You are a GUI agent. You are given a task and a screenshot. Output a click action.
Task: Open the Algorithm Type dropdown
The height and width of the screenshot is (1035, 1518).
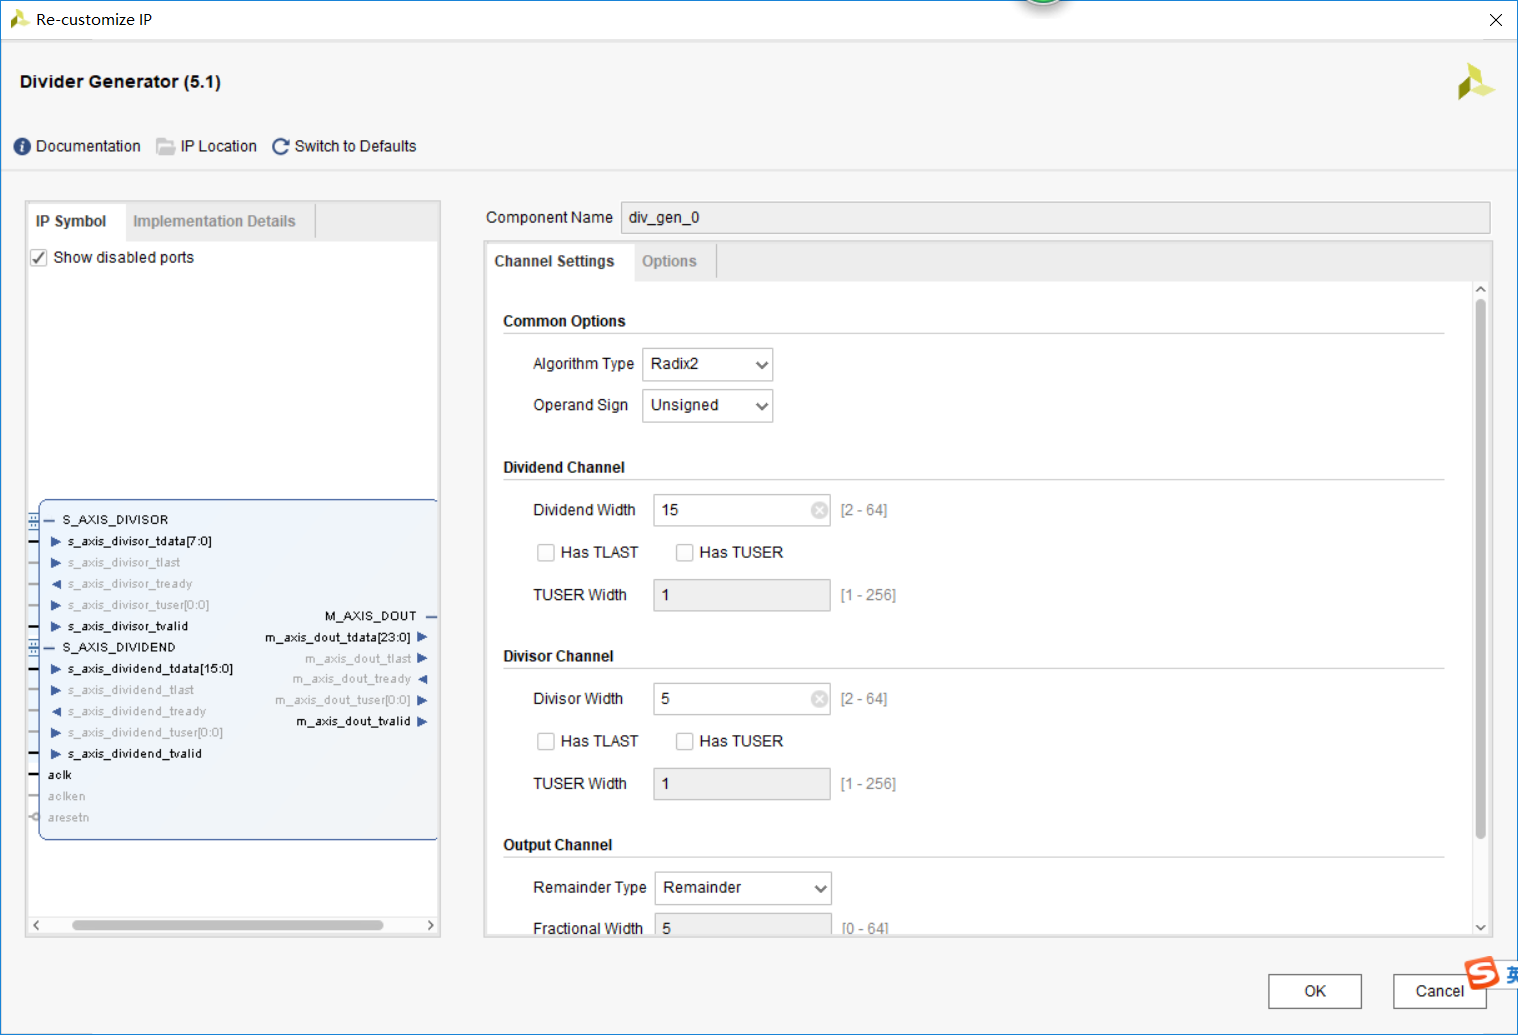[707, 364]
